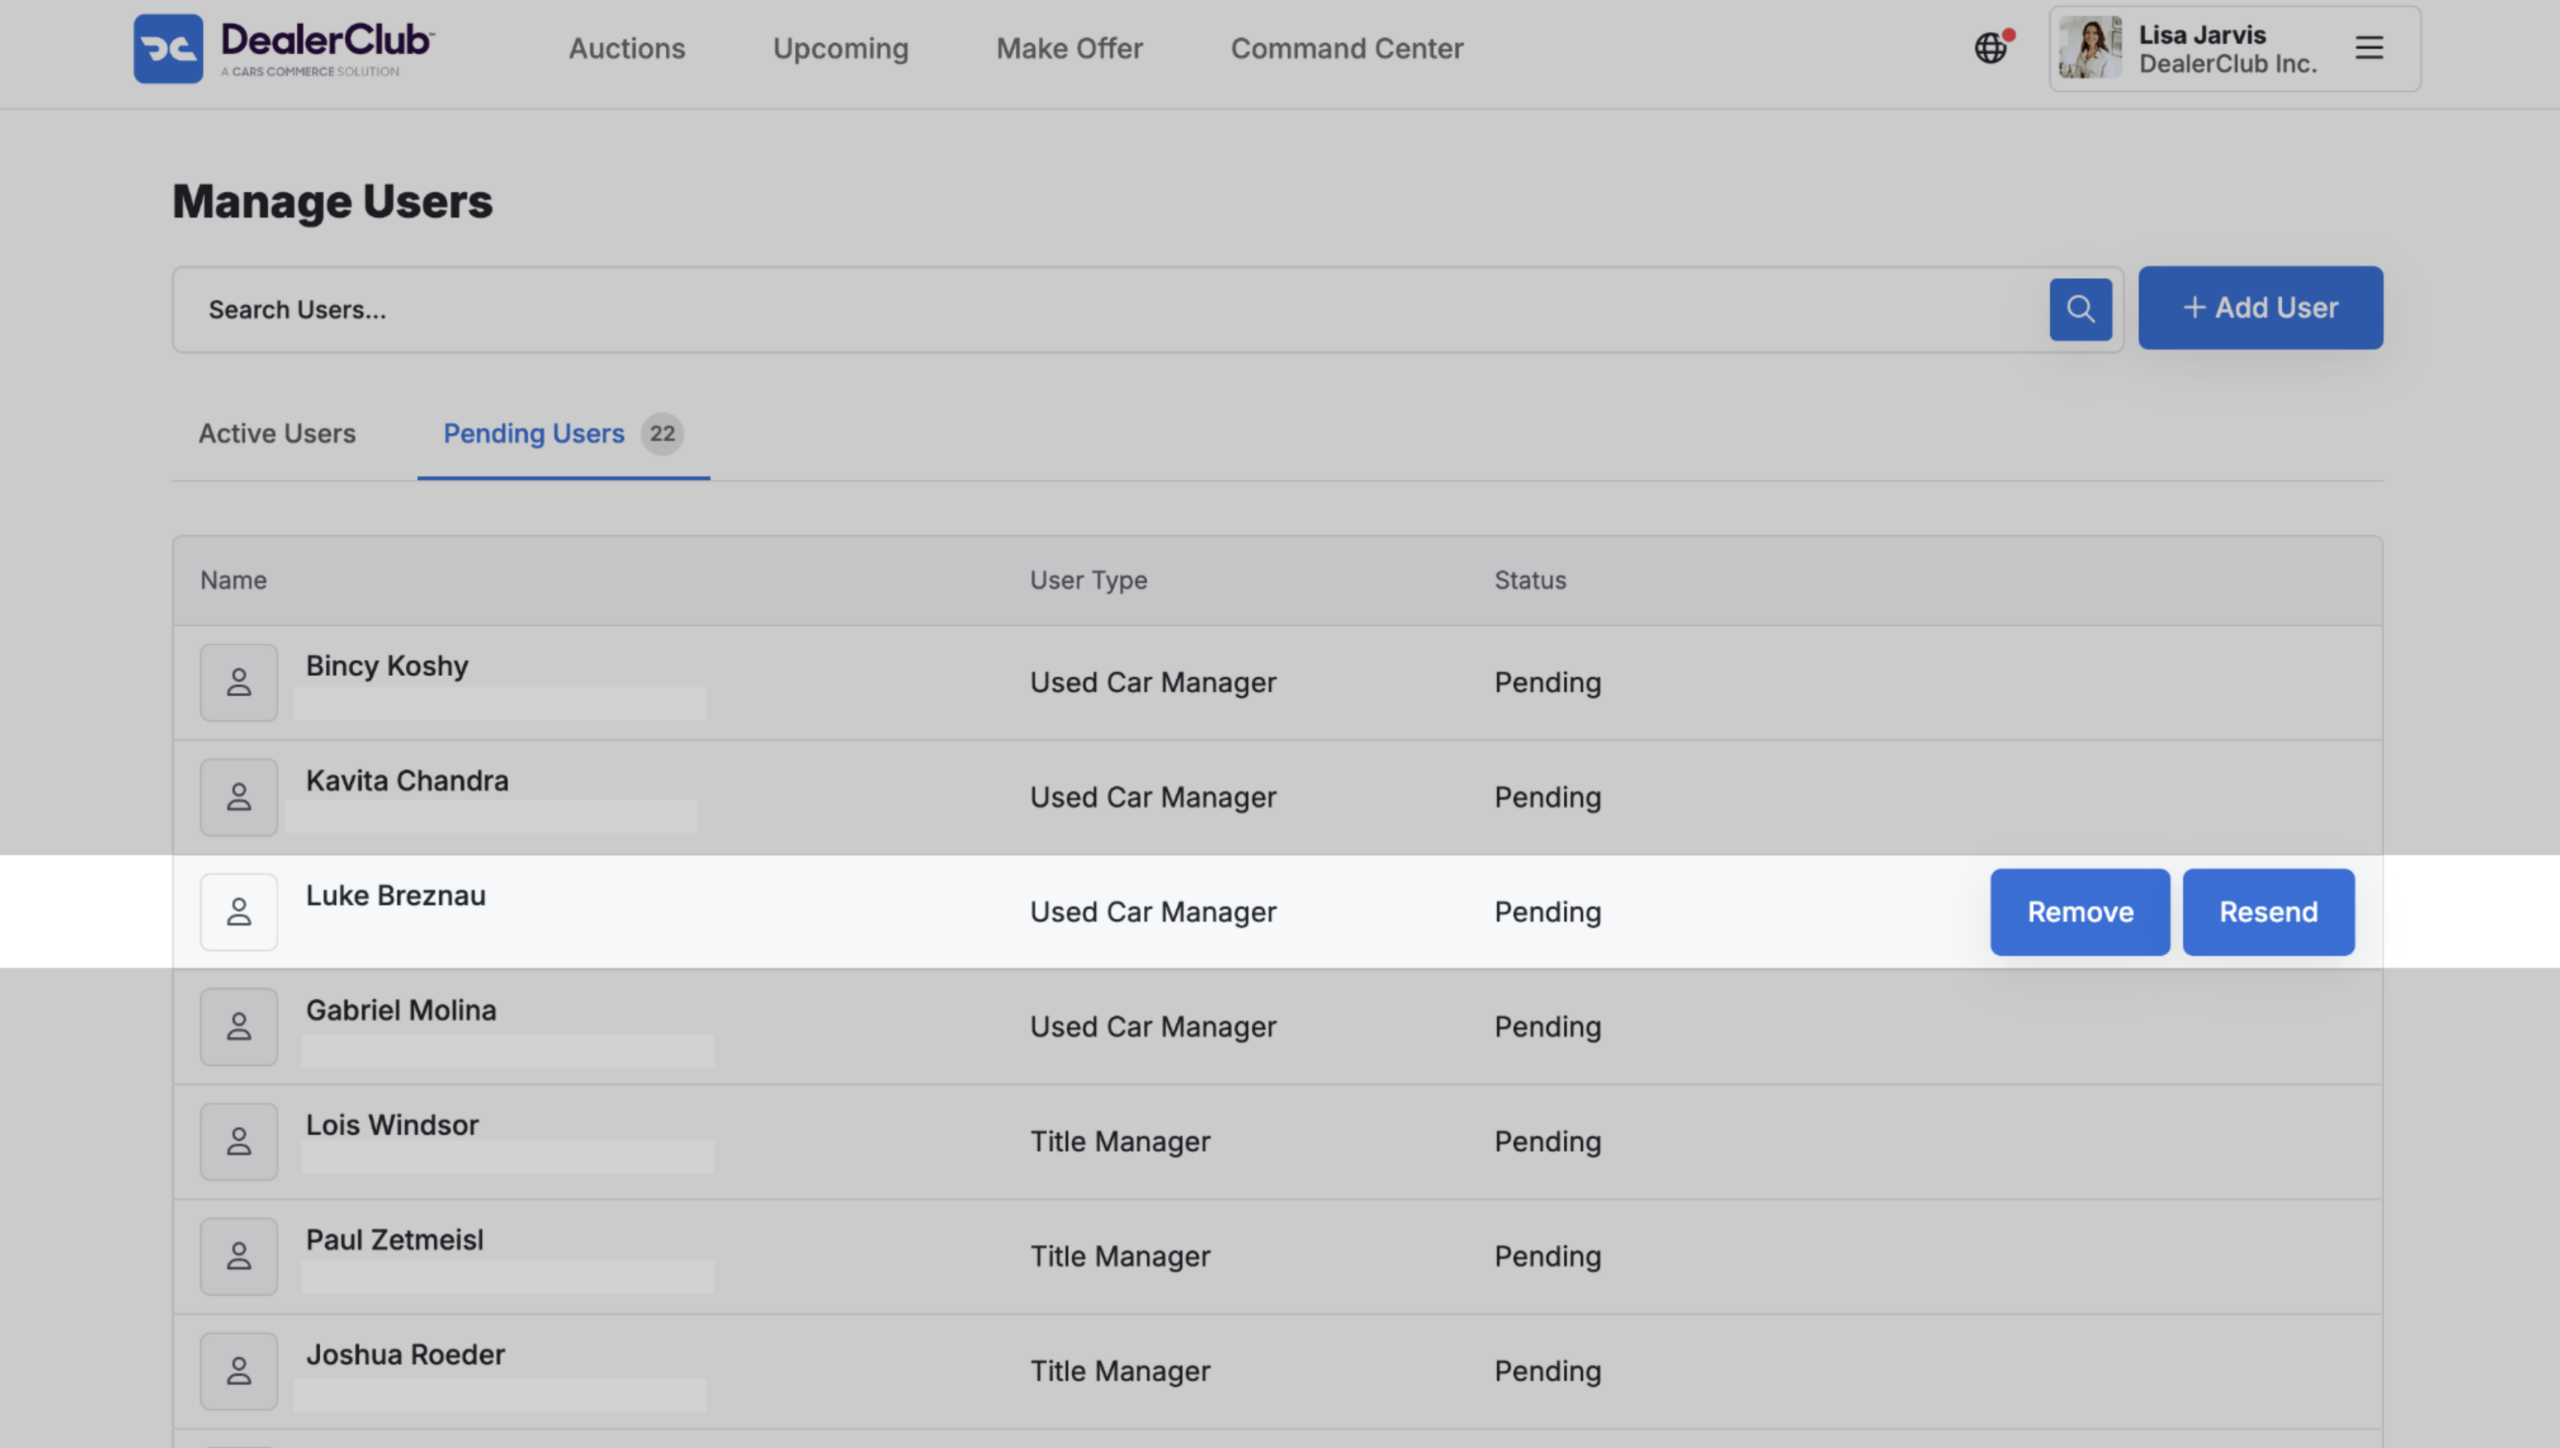2560x1448 pixels.
Task: Click Lisa Jarvis profile photo
Action: [2090, 48]
